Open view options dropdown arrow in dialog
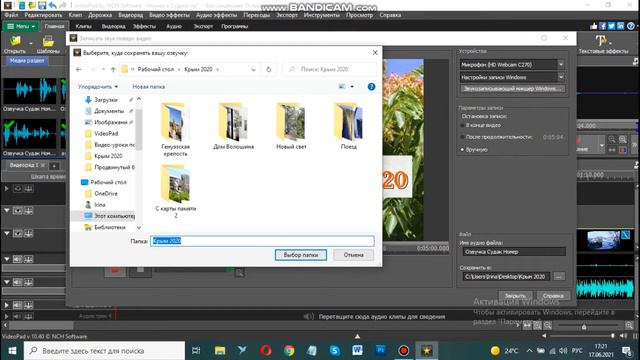Viewport: 640px width, 360px height. (352, 87)
